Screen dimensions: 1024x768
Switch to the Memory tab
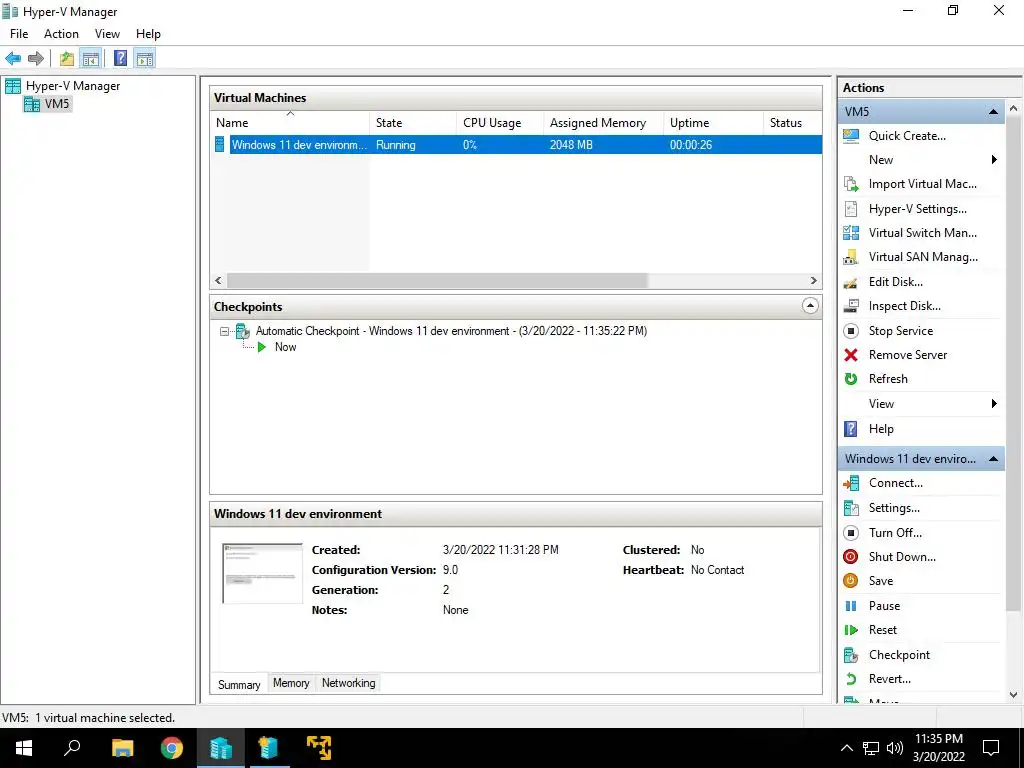click(x=291, y=683)
